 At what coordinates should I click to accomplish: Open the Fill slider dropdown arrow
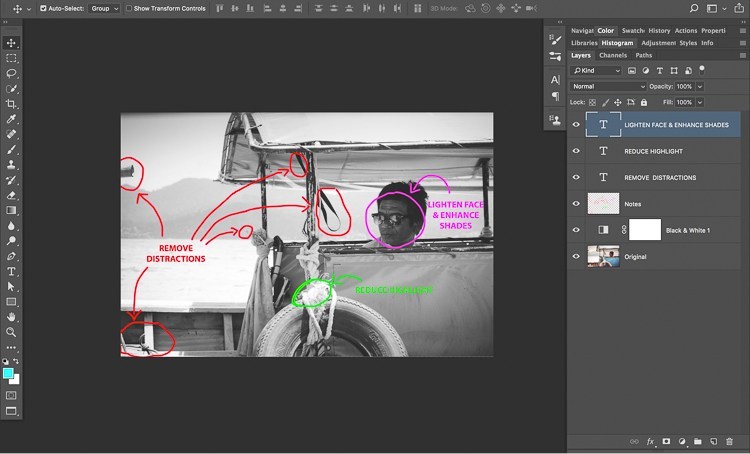coord(700,102)
